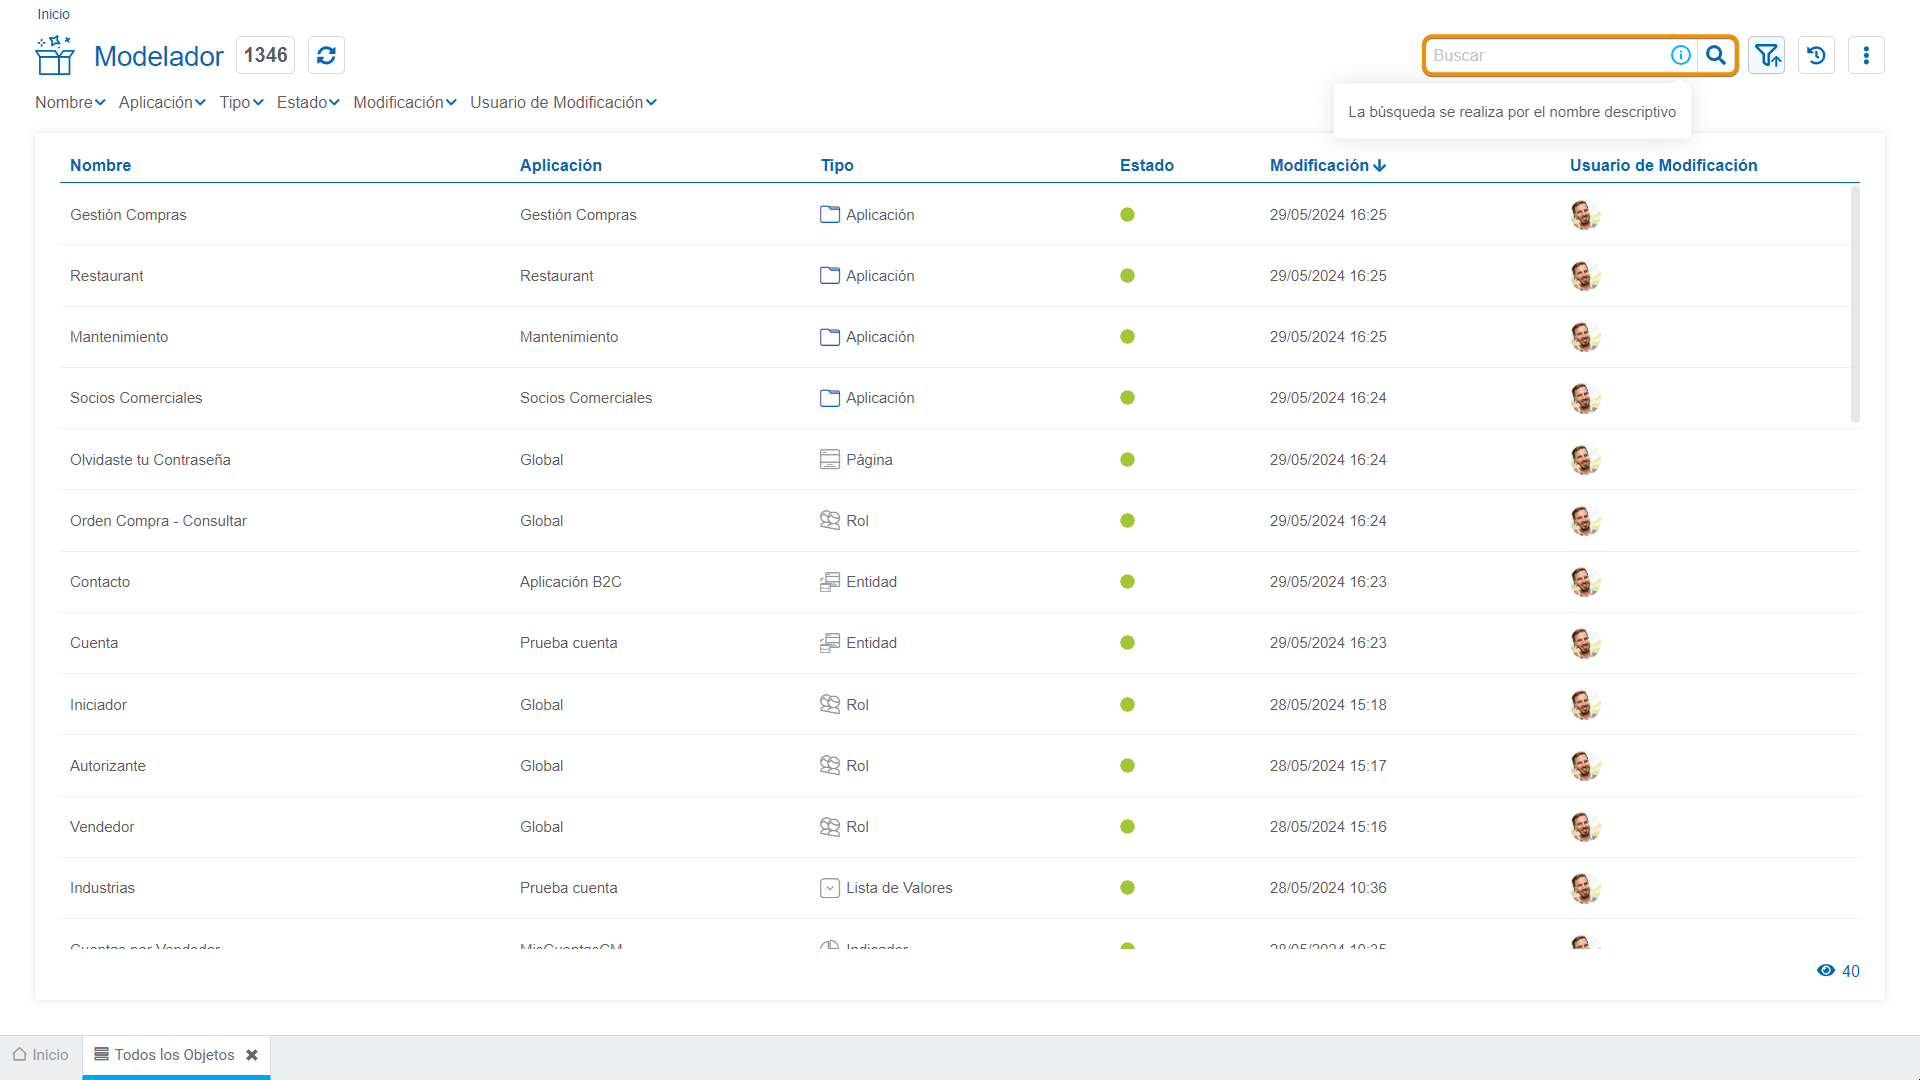Close the Todos los Objetos tab
Viewport: 1920px width, 1080px height.
[252, 1055]
